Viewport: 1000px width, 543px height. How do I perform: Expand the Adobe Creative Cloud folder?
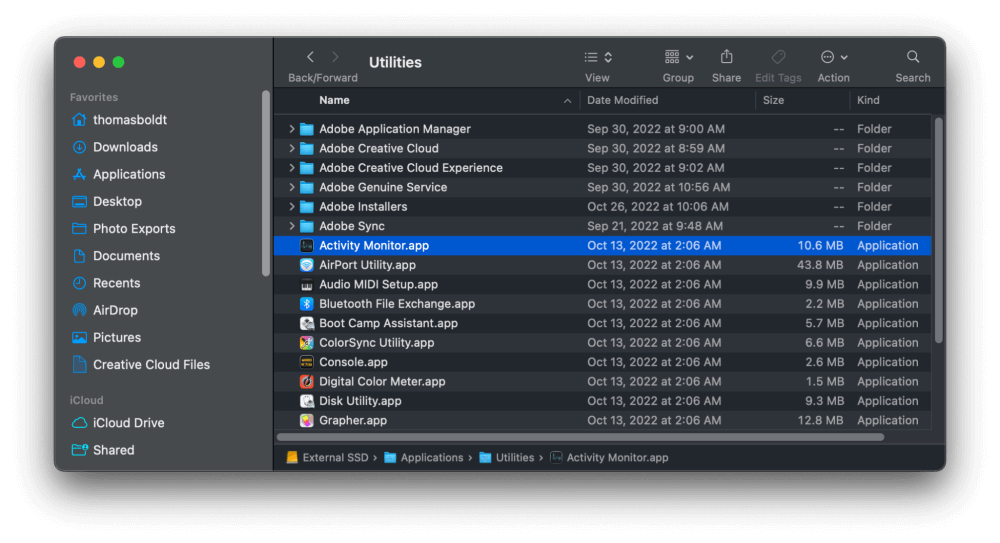[x=291, y=148]
